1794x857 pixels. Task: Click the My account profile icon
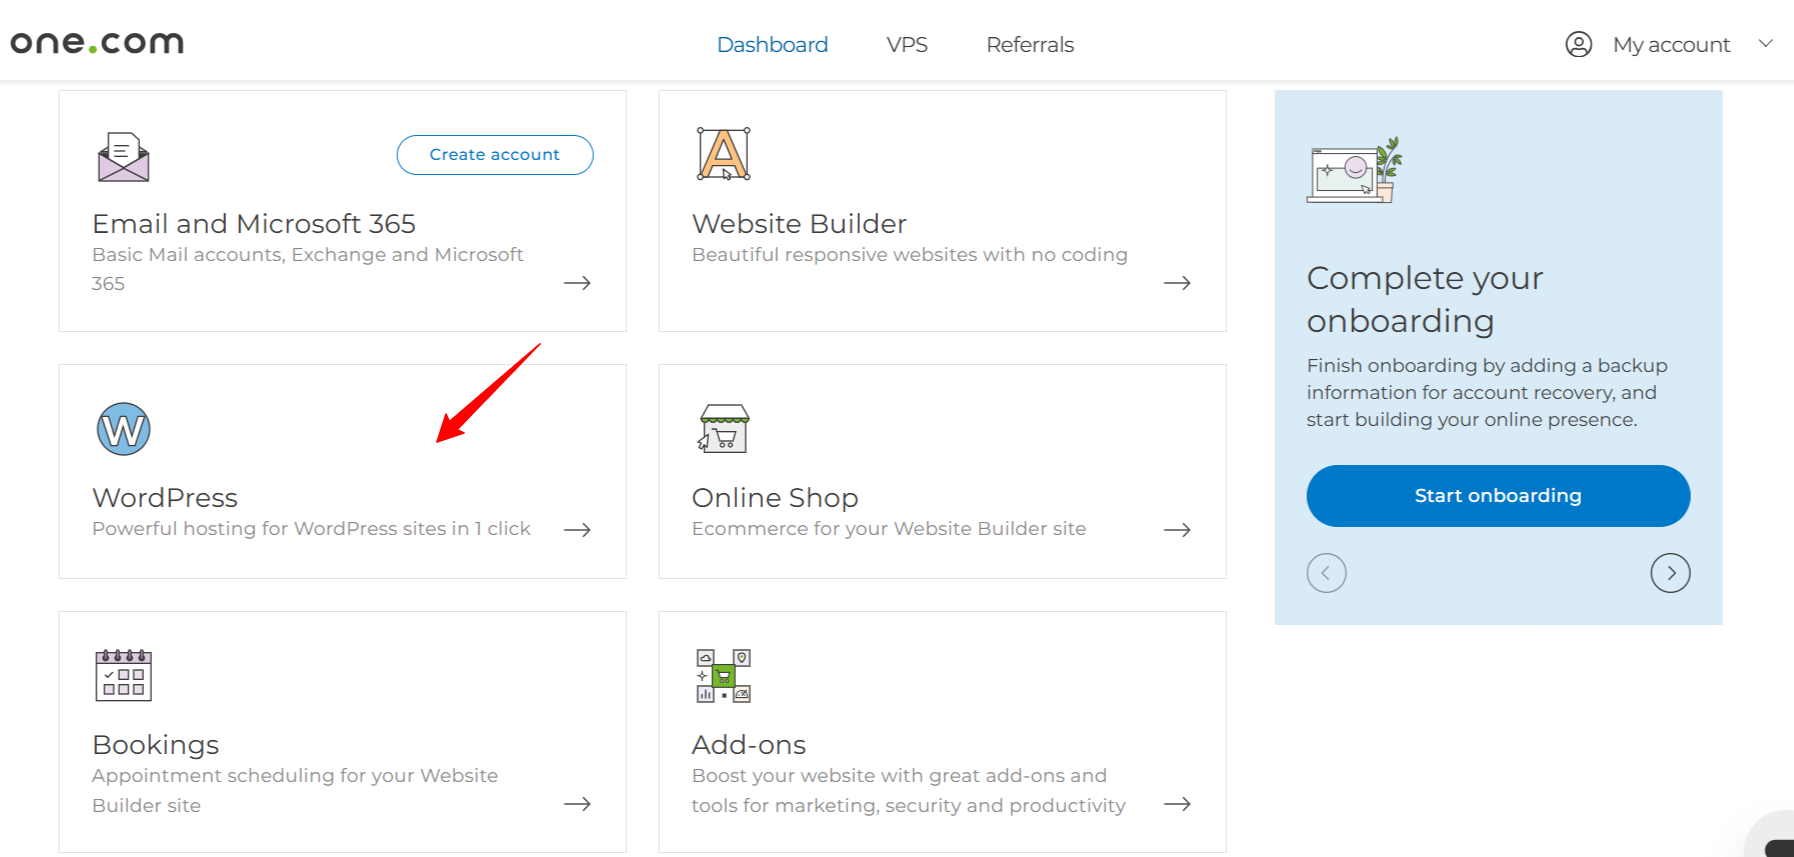[x=1579, y=44]
